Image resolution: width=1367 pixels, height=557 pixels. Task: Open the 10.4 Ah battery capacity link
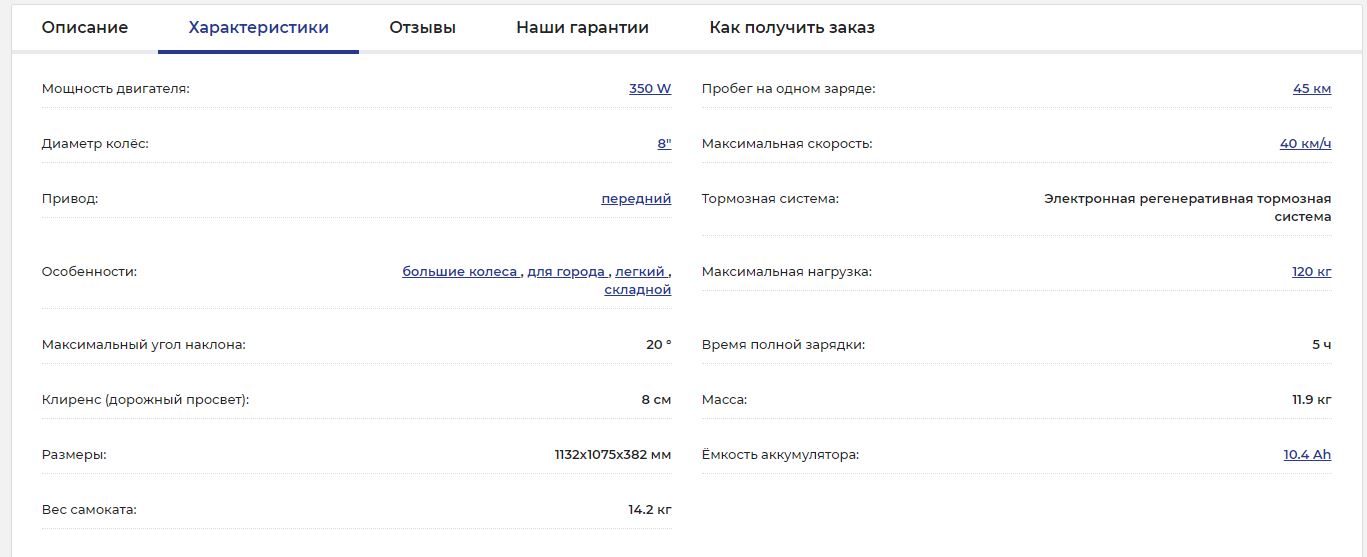tap(1308, 454)
